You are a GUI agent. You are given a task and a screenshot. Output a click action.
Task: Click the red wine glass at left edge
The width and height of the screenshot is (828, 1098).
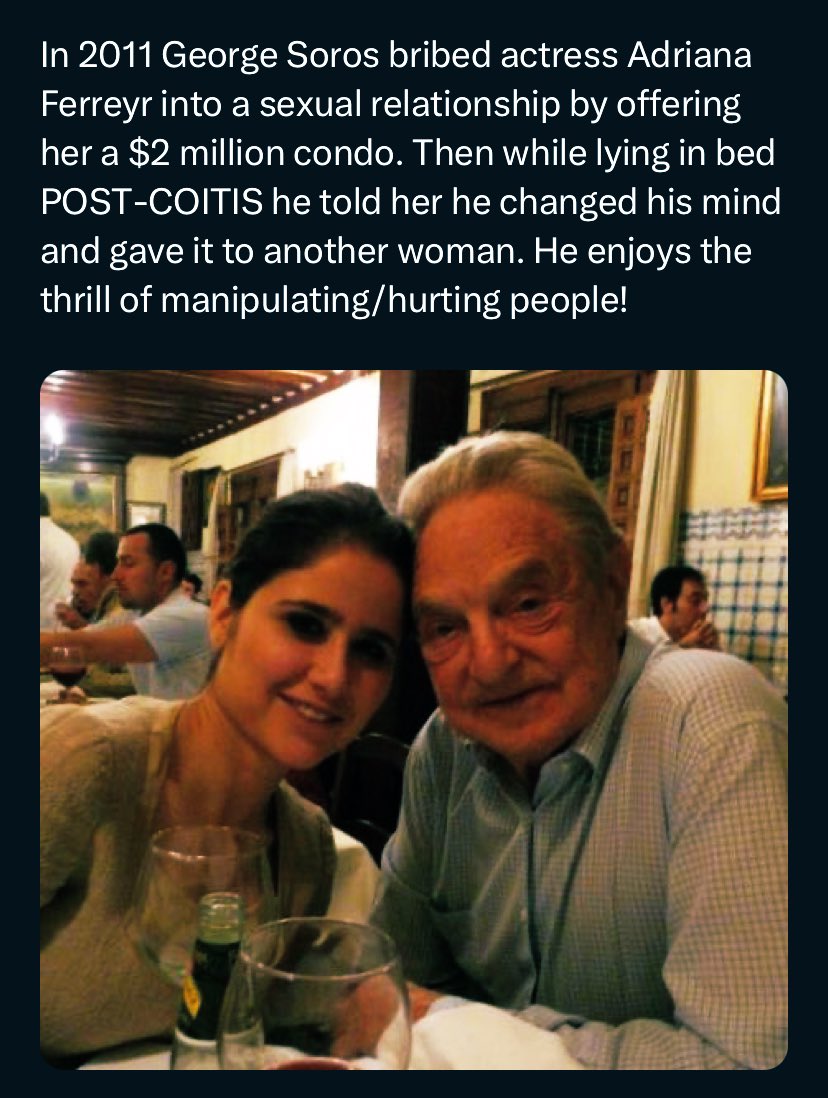pos(68,670)
